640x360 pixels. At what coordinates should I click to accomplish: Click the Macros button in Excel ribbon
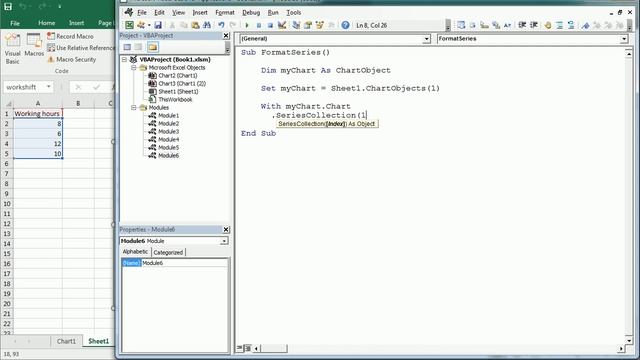[x=34, y=45]
